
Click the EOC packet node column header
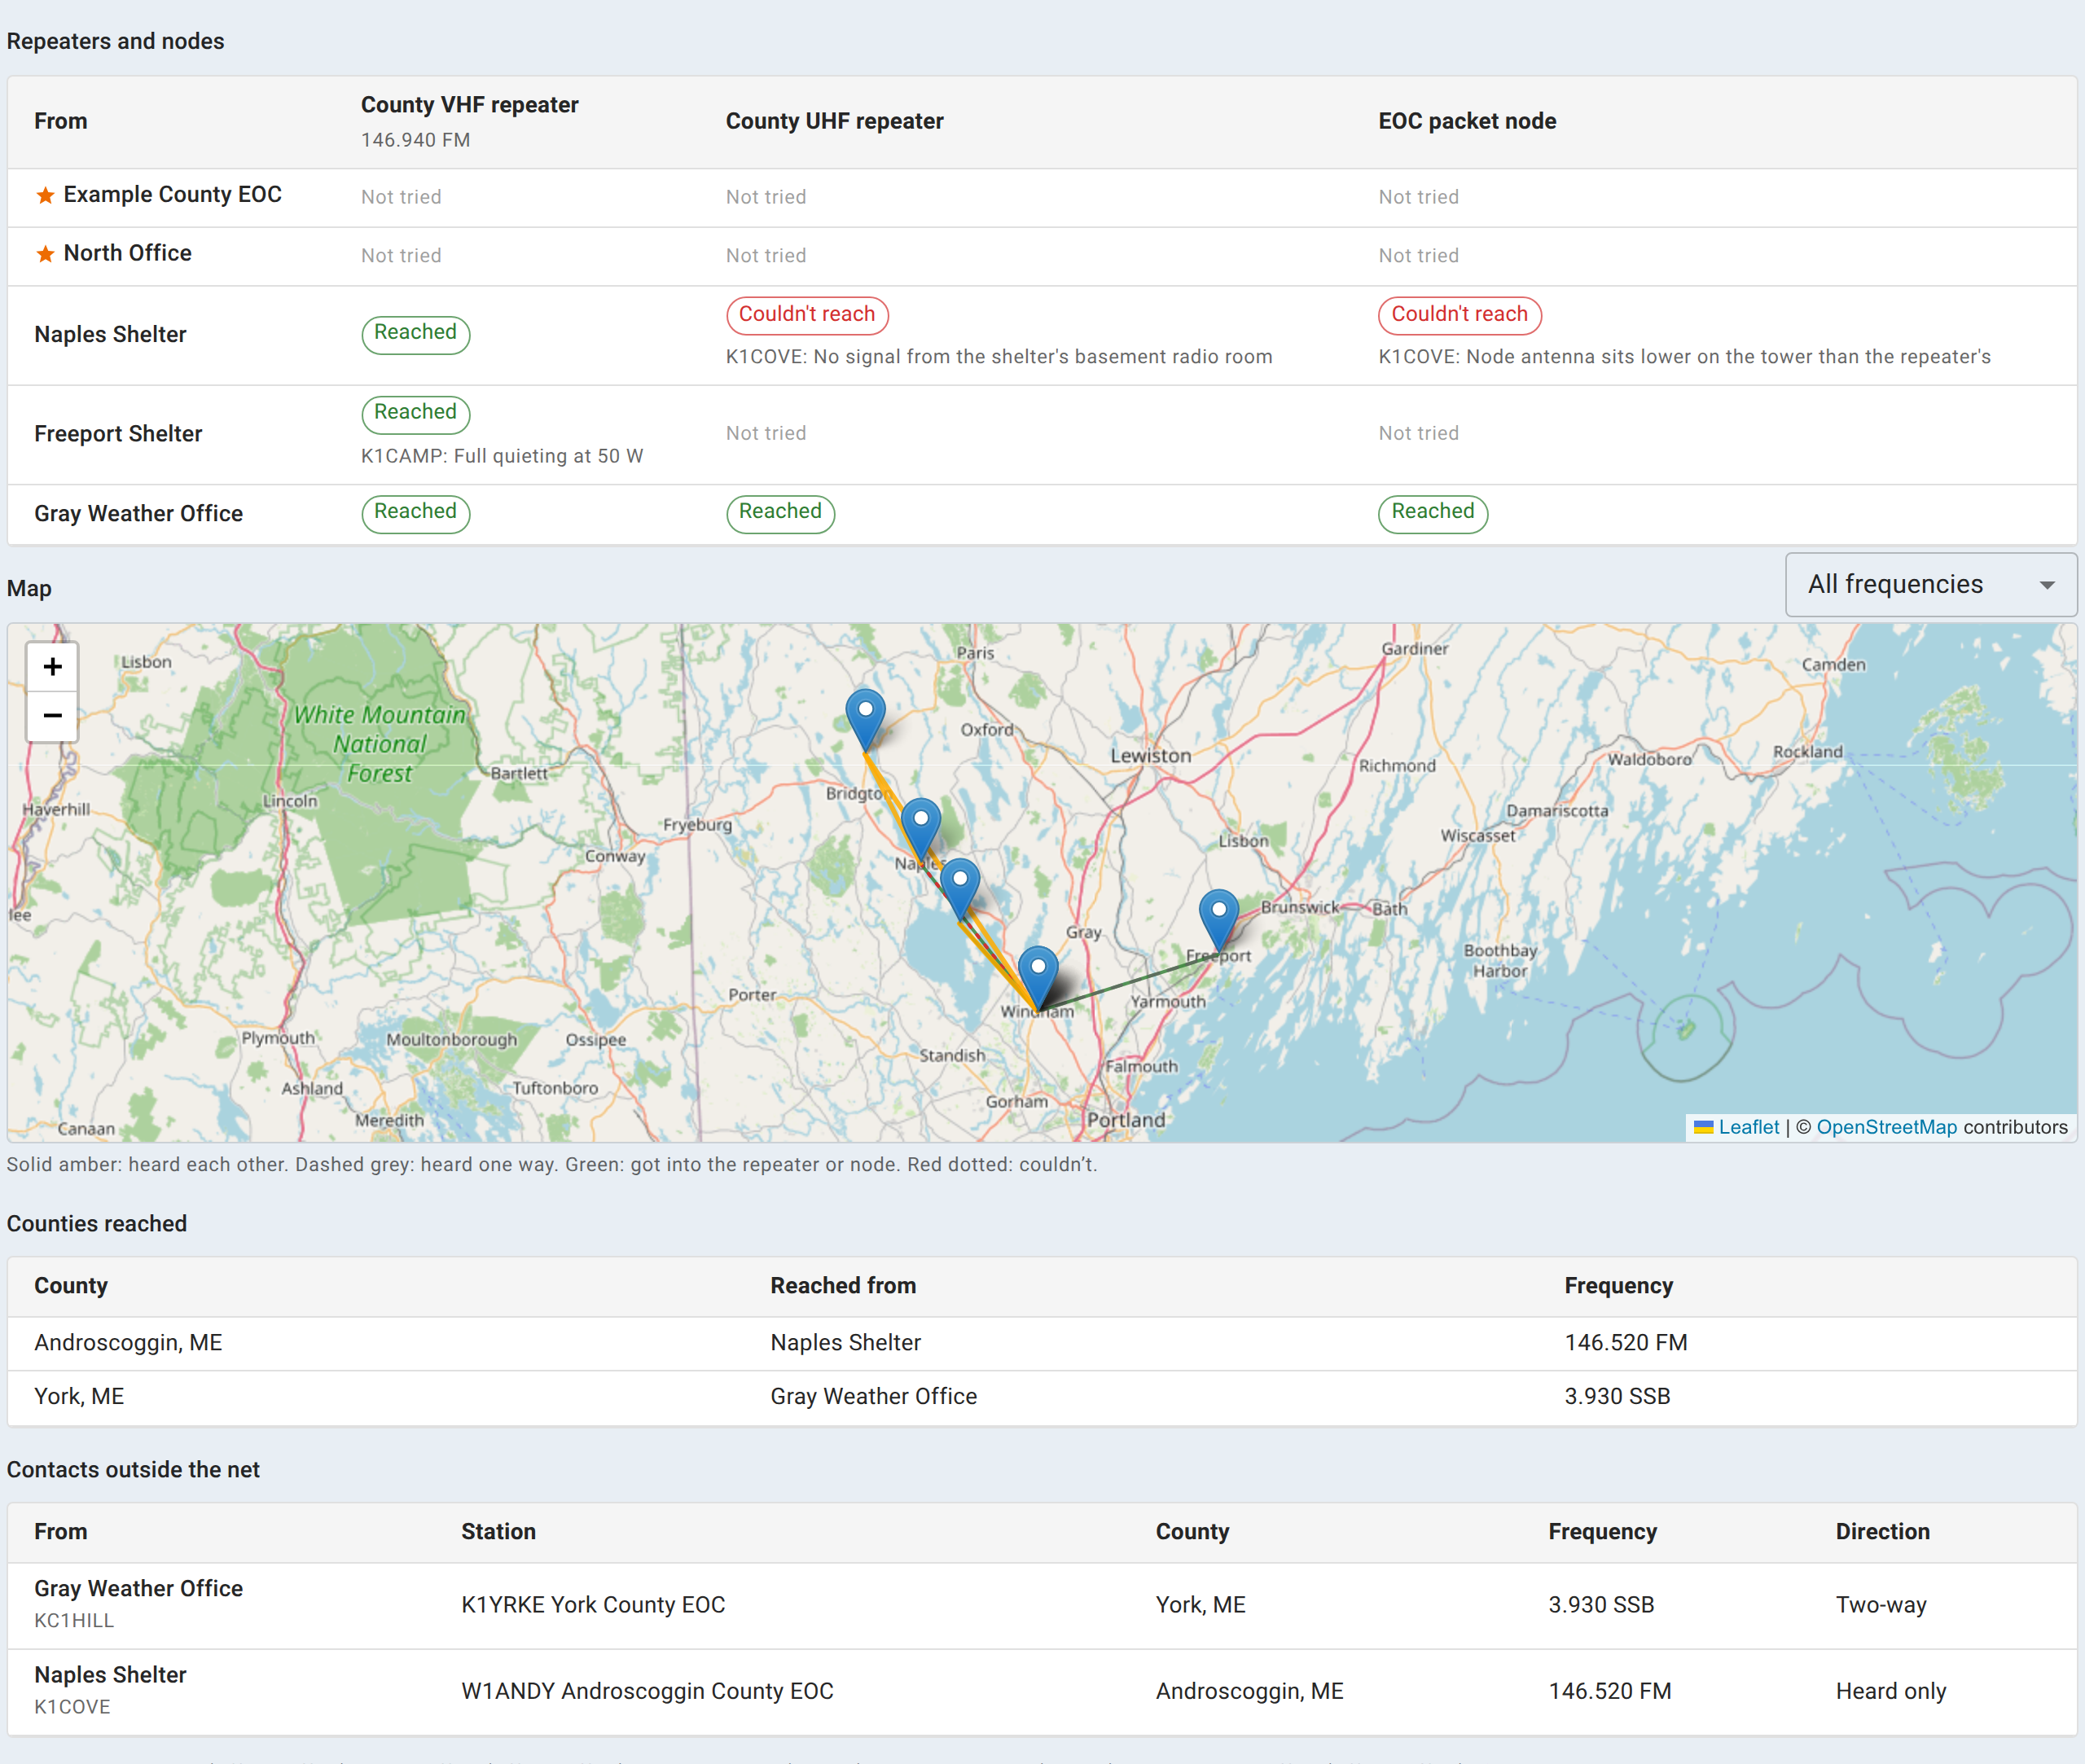tap(1467, 121)
